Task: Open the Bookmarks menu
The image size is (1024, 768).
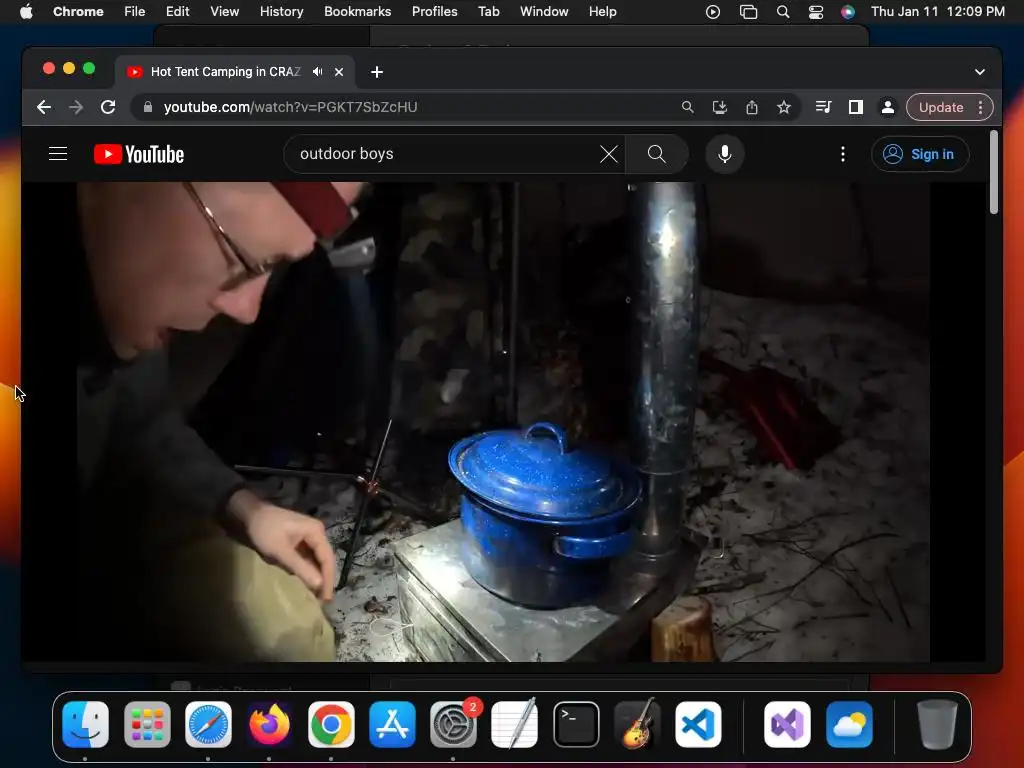Action: click(x=357, y=12)
